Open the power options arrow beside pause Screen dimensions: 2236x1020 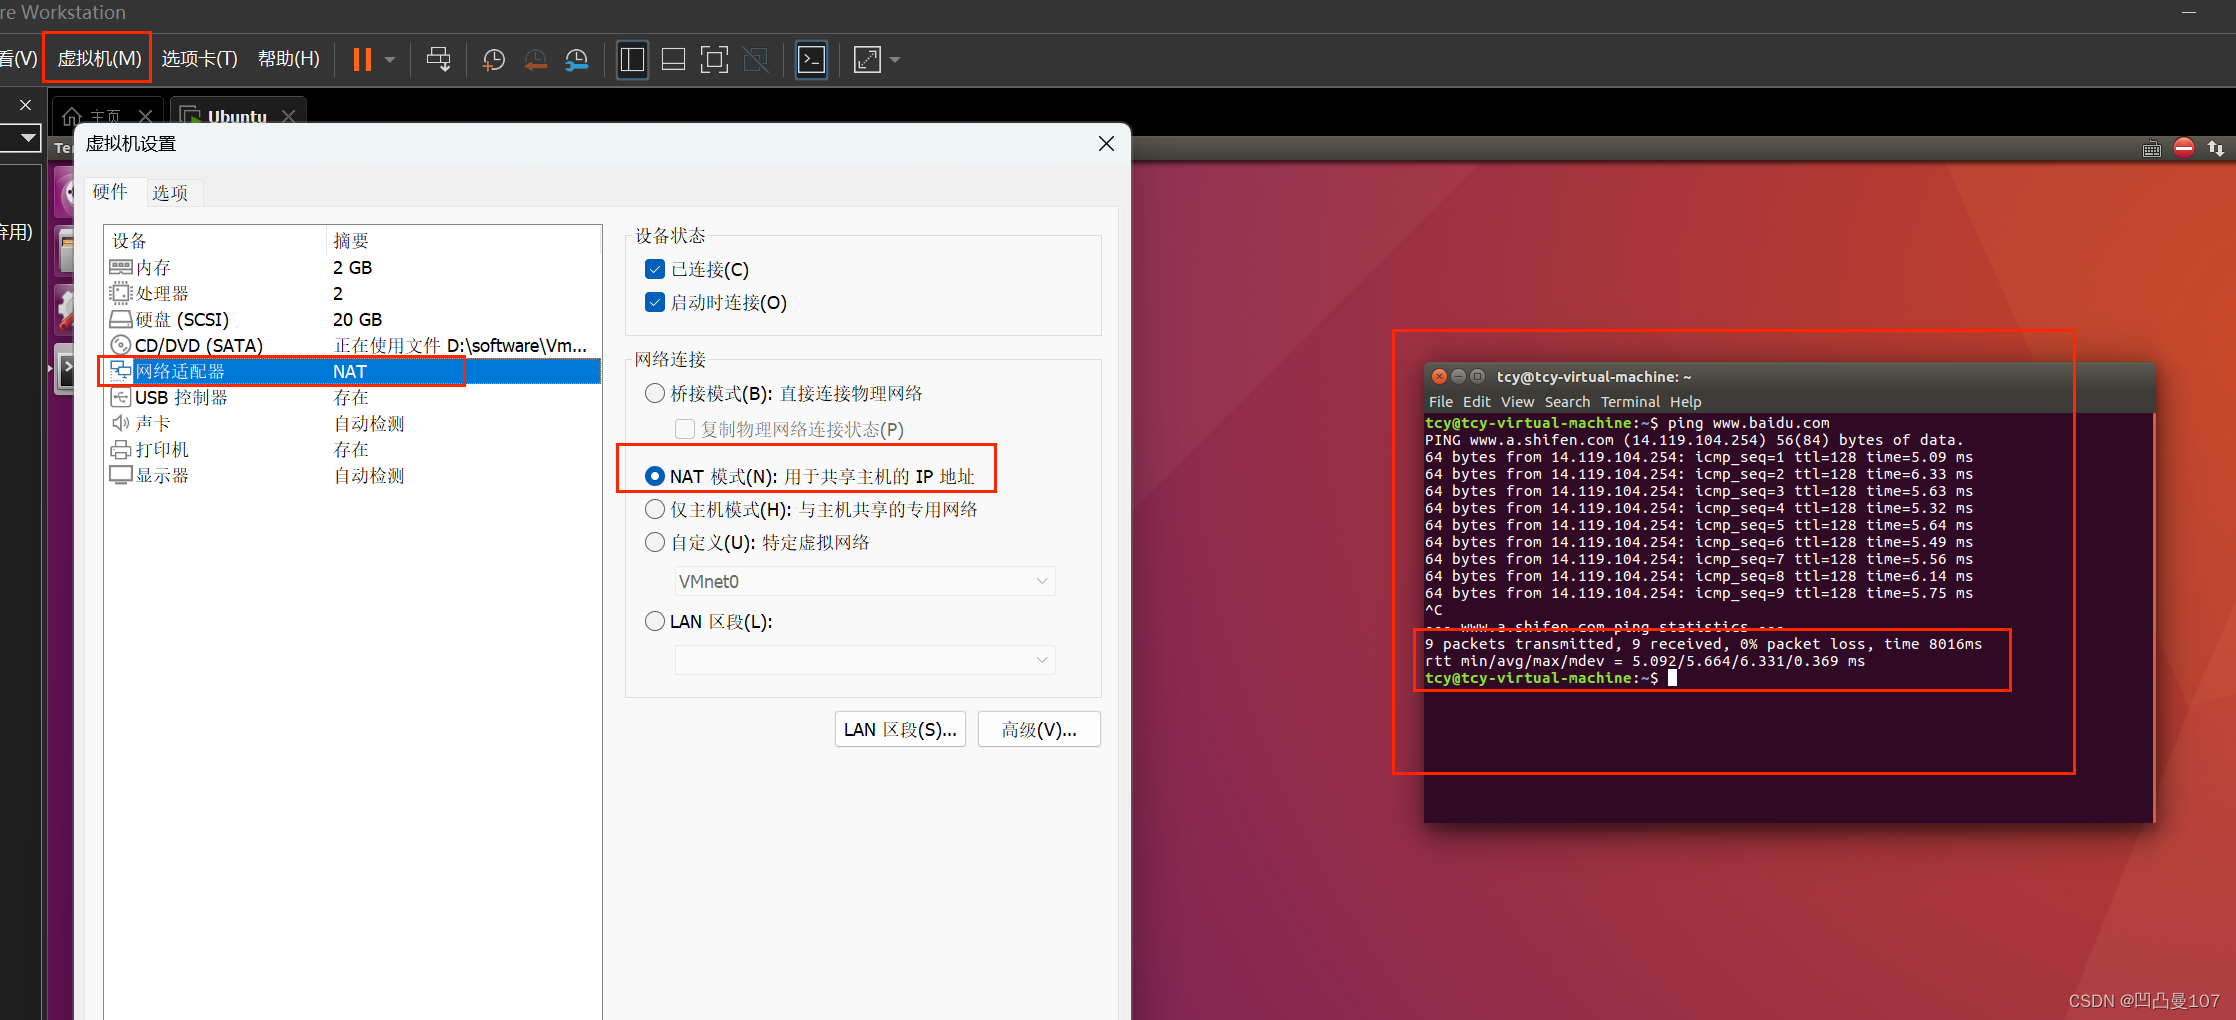(x=390, y=60)
